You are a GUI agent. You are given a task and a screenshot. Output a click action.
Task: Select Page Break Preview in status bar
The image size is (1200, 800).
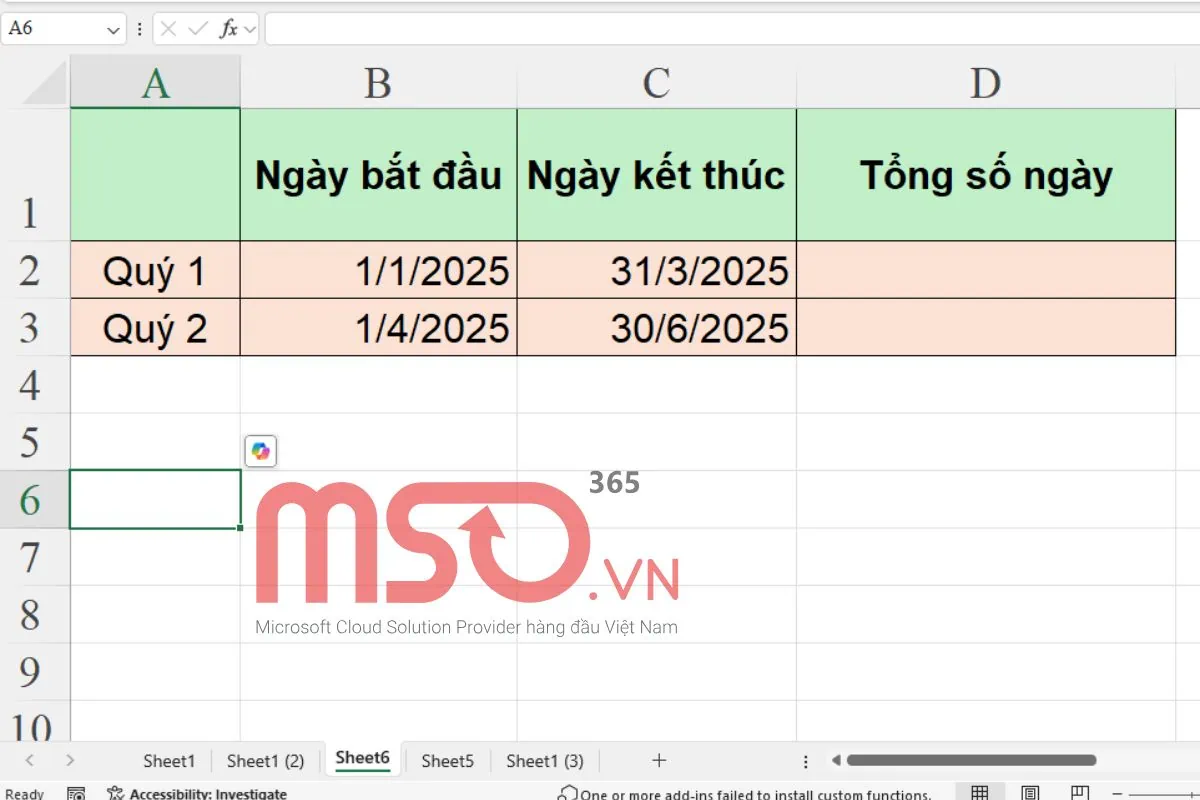pyautogui.click(x=1080, y=792)
